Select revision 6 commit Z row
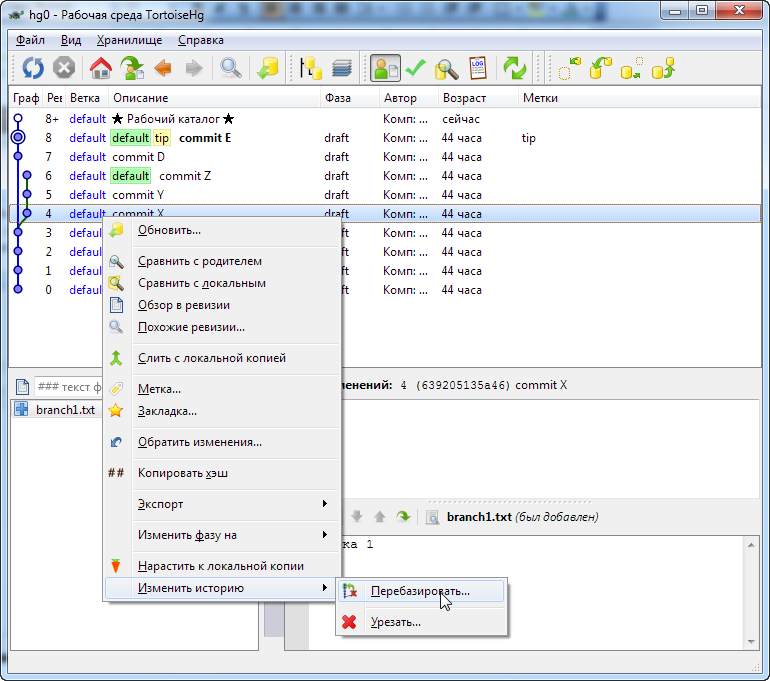Viewport: 770px width, 681px height. point(385,176)
